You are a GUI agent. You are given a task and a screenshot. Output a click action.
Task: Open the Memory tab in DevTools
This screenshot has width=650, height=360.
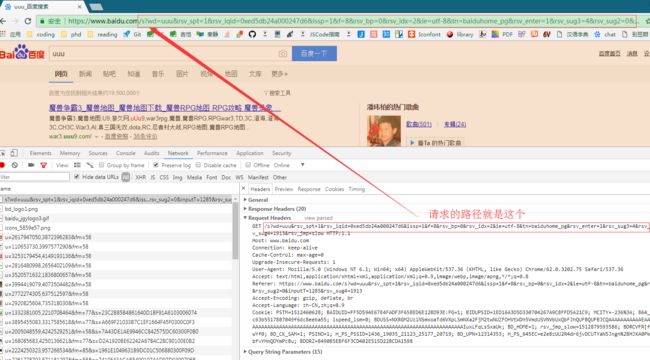point(70,153)
